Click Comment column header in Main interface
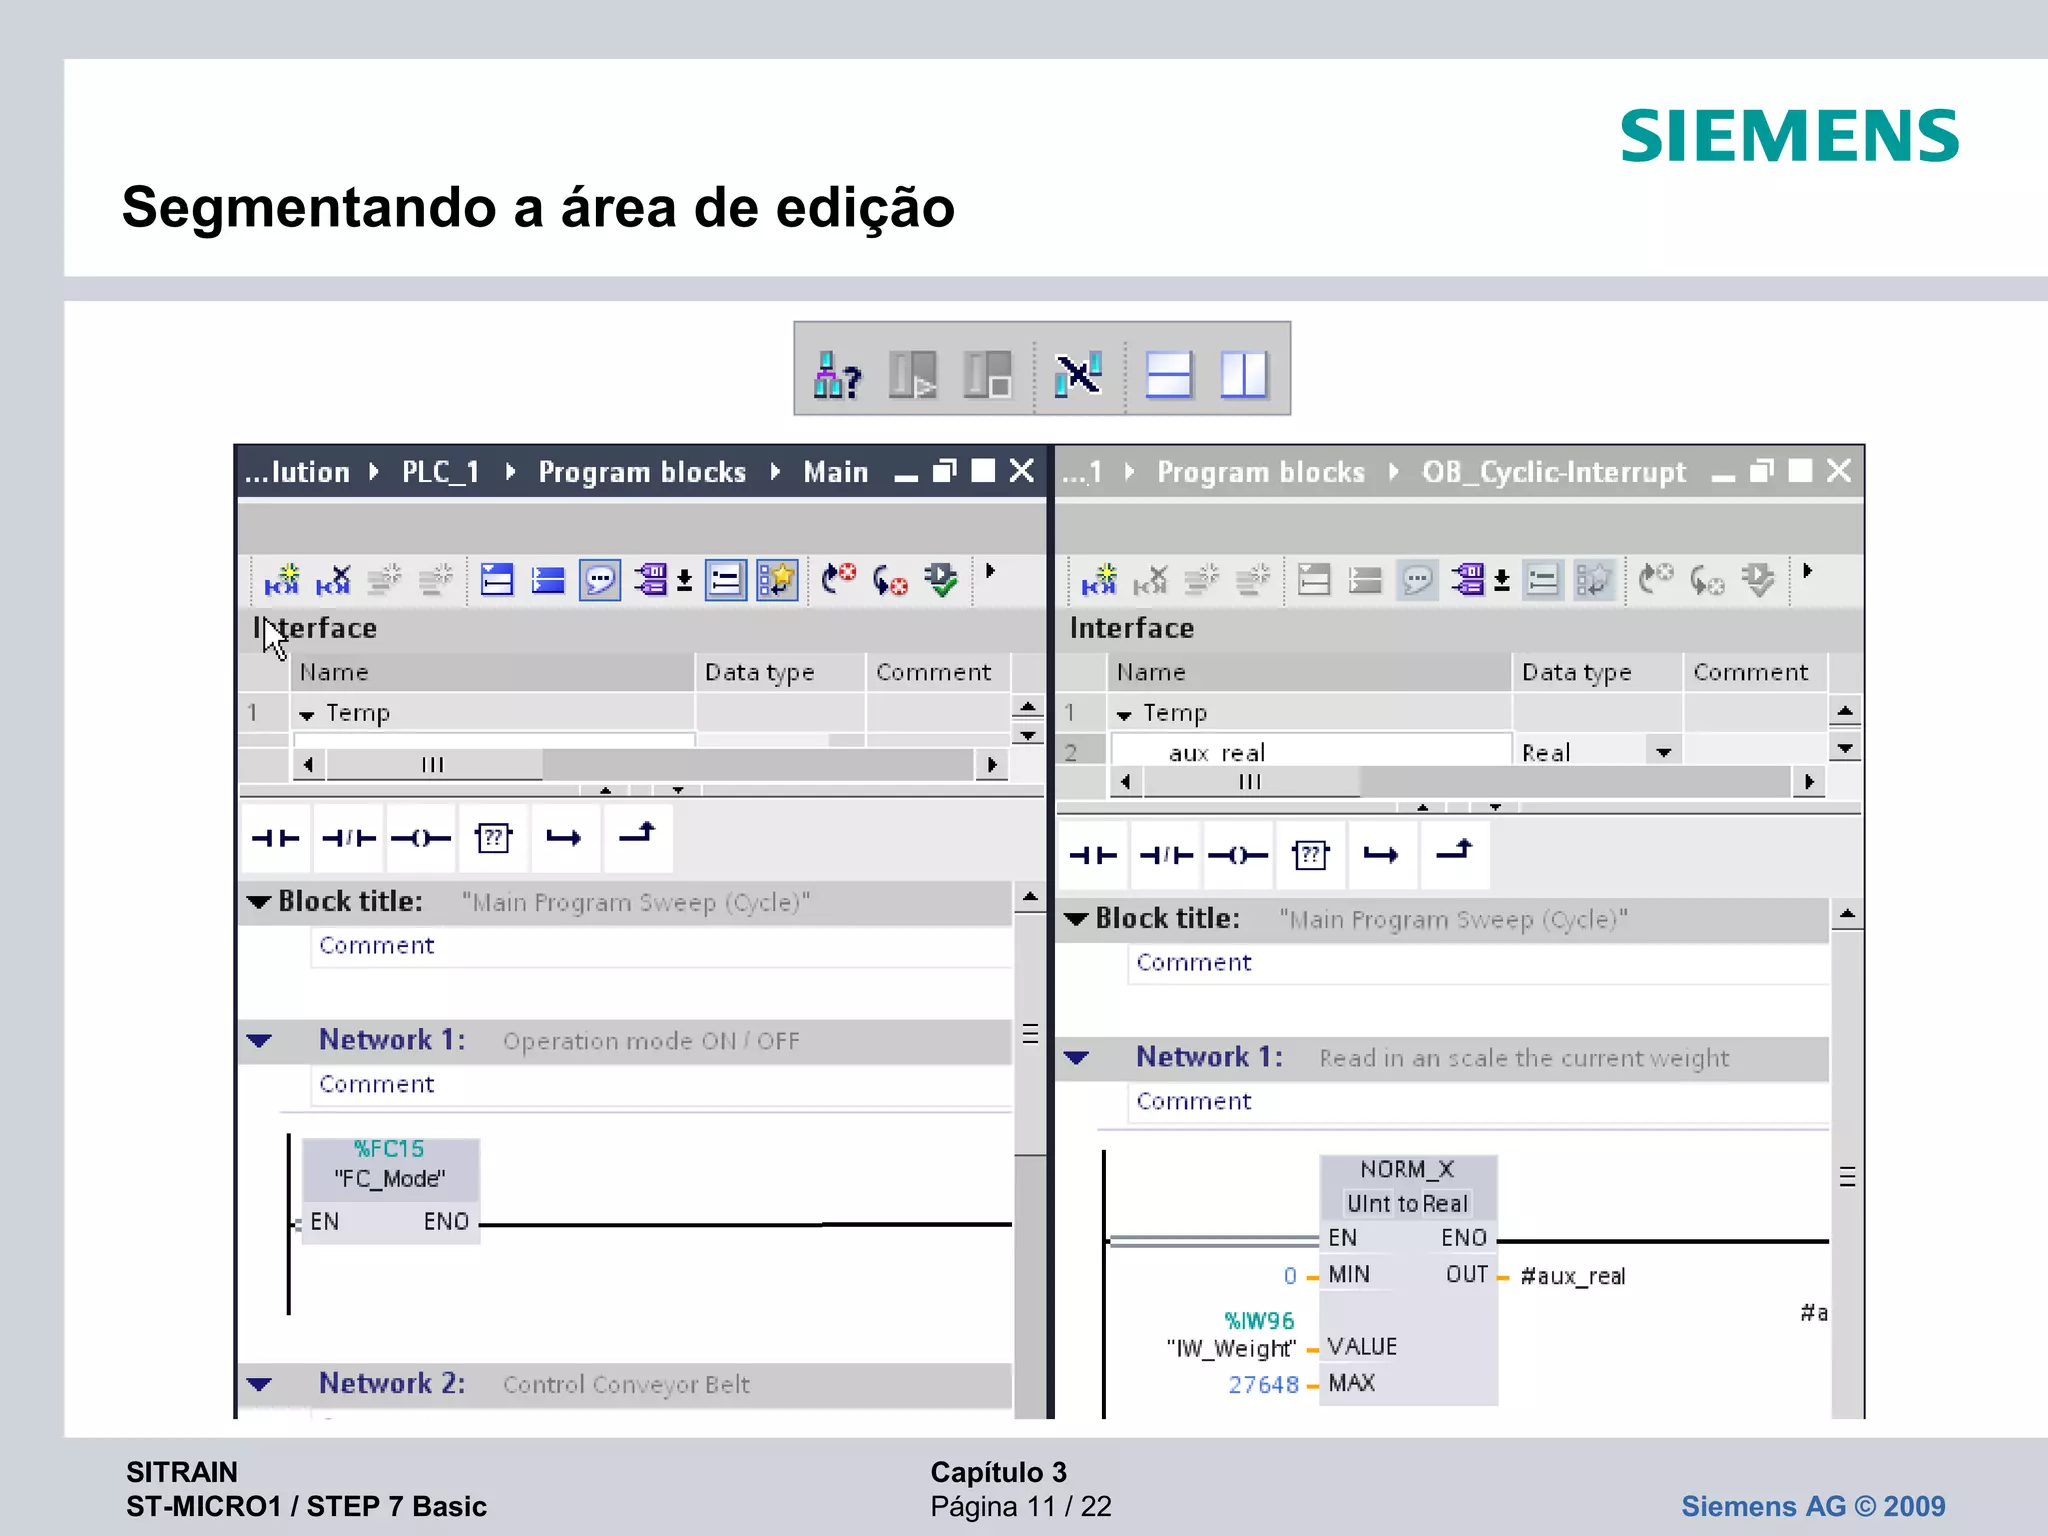2048x1536 pixels. [x=937, y=672]
